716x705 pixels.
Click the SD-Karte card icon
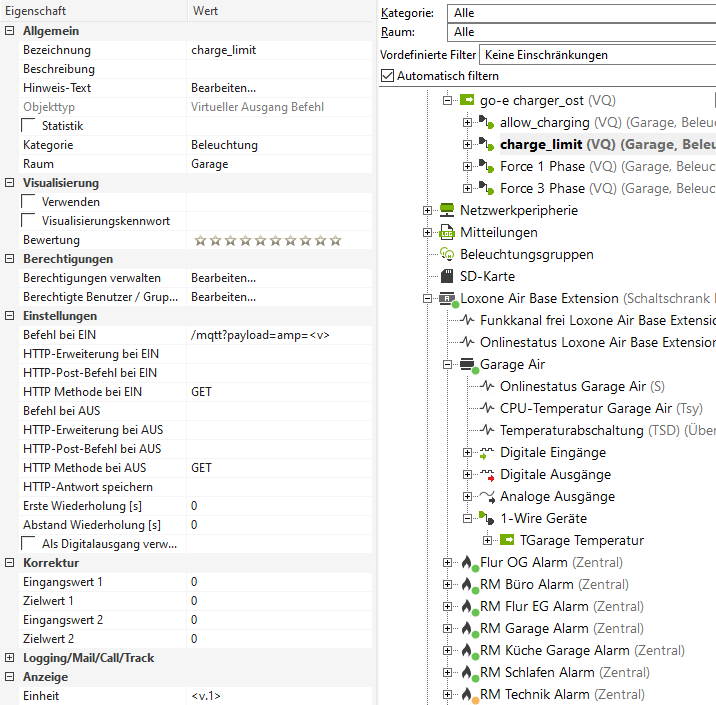click(x=447, y=276)
